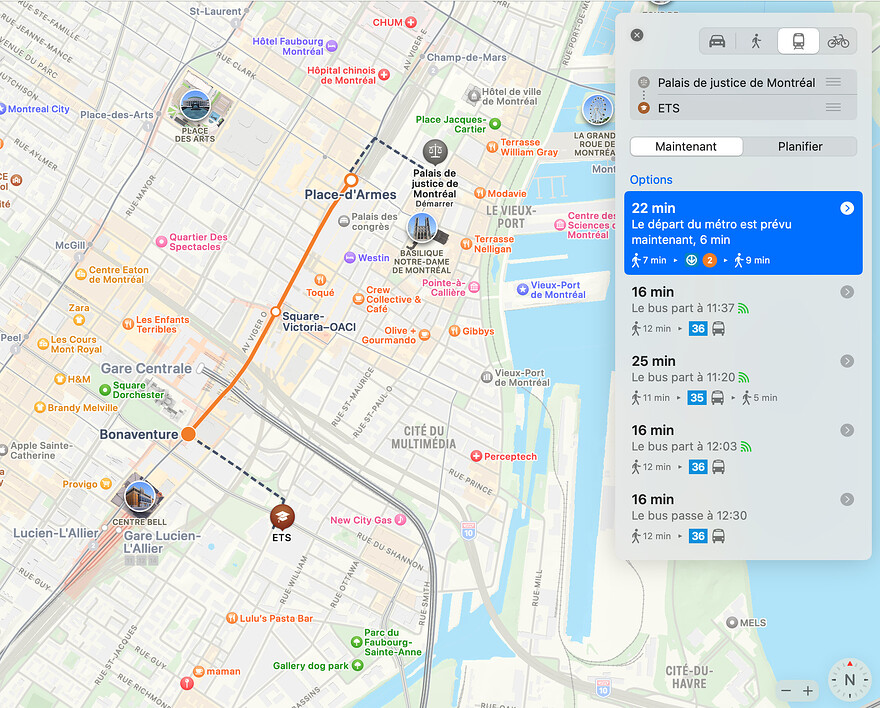Zoom out the map with minus button
880x708 pixels.
(x=786, y=691)
